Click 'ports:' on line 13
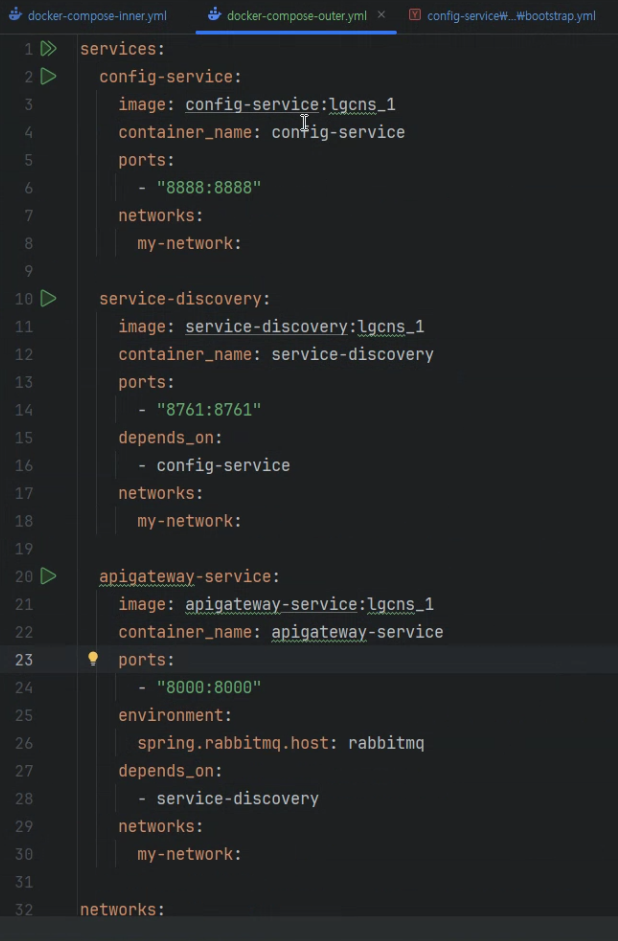 146,382
